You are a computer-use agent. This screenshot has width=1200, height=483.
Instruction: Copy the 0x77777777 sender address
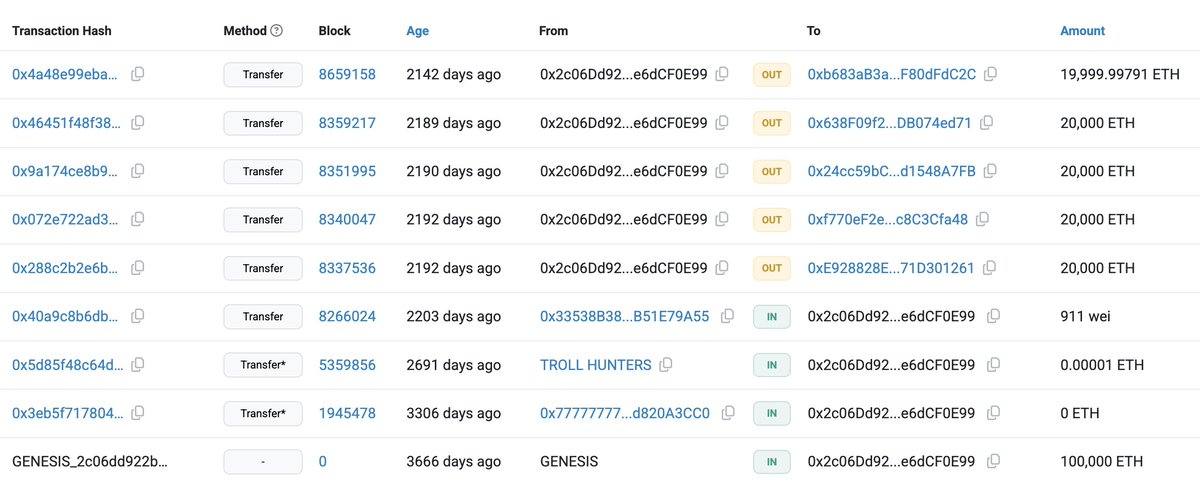click(x=727, y=413)
